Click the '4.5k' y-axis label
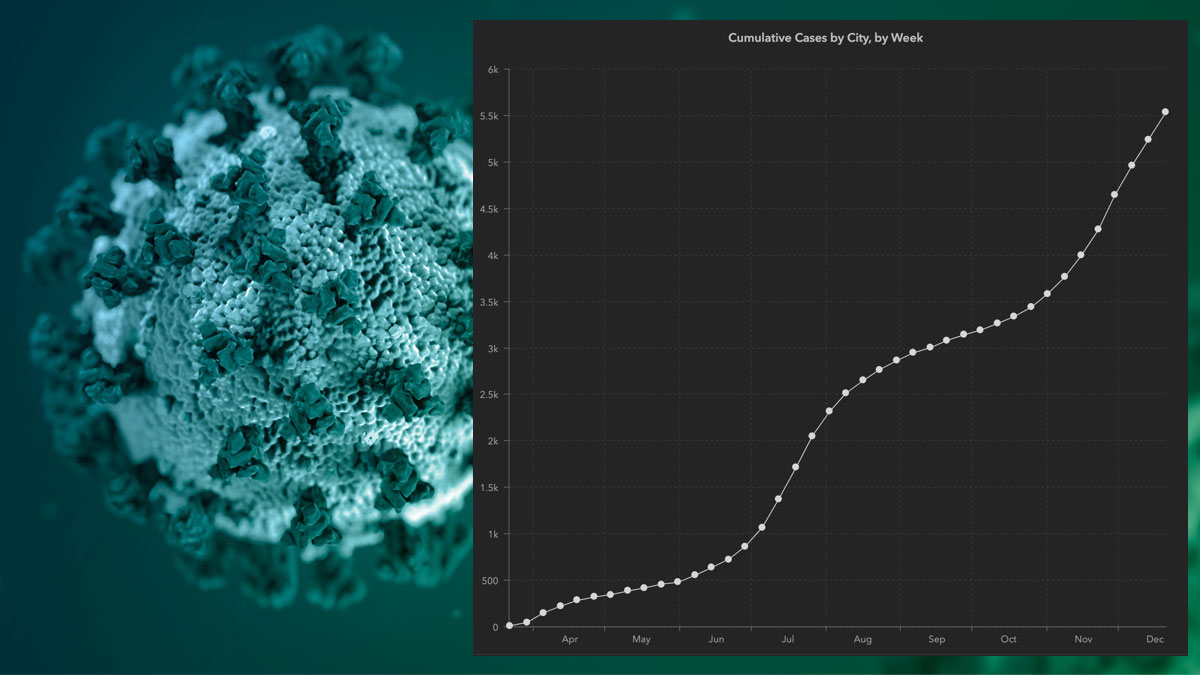 click(x=489, y=209)
